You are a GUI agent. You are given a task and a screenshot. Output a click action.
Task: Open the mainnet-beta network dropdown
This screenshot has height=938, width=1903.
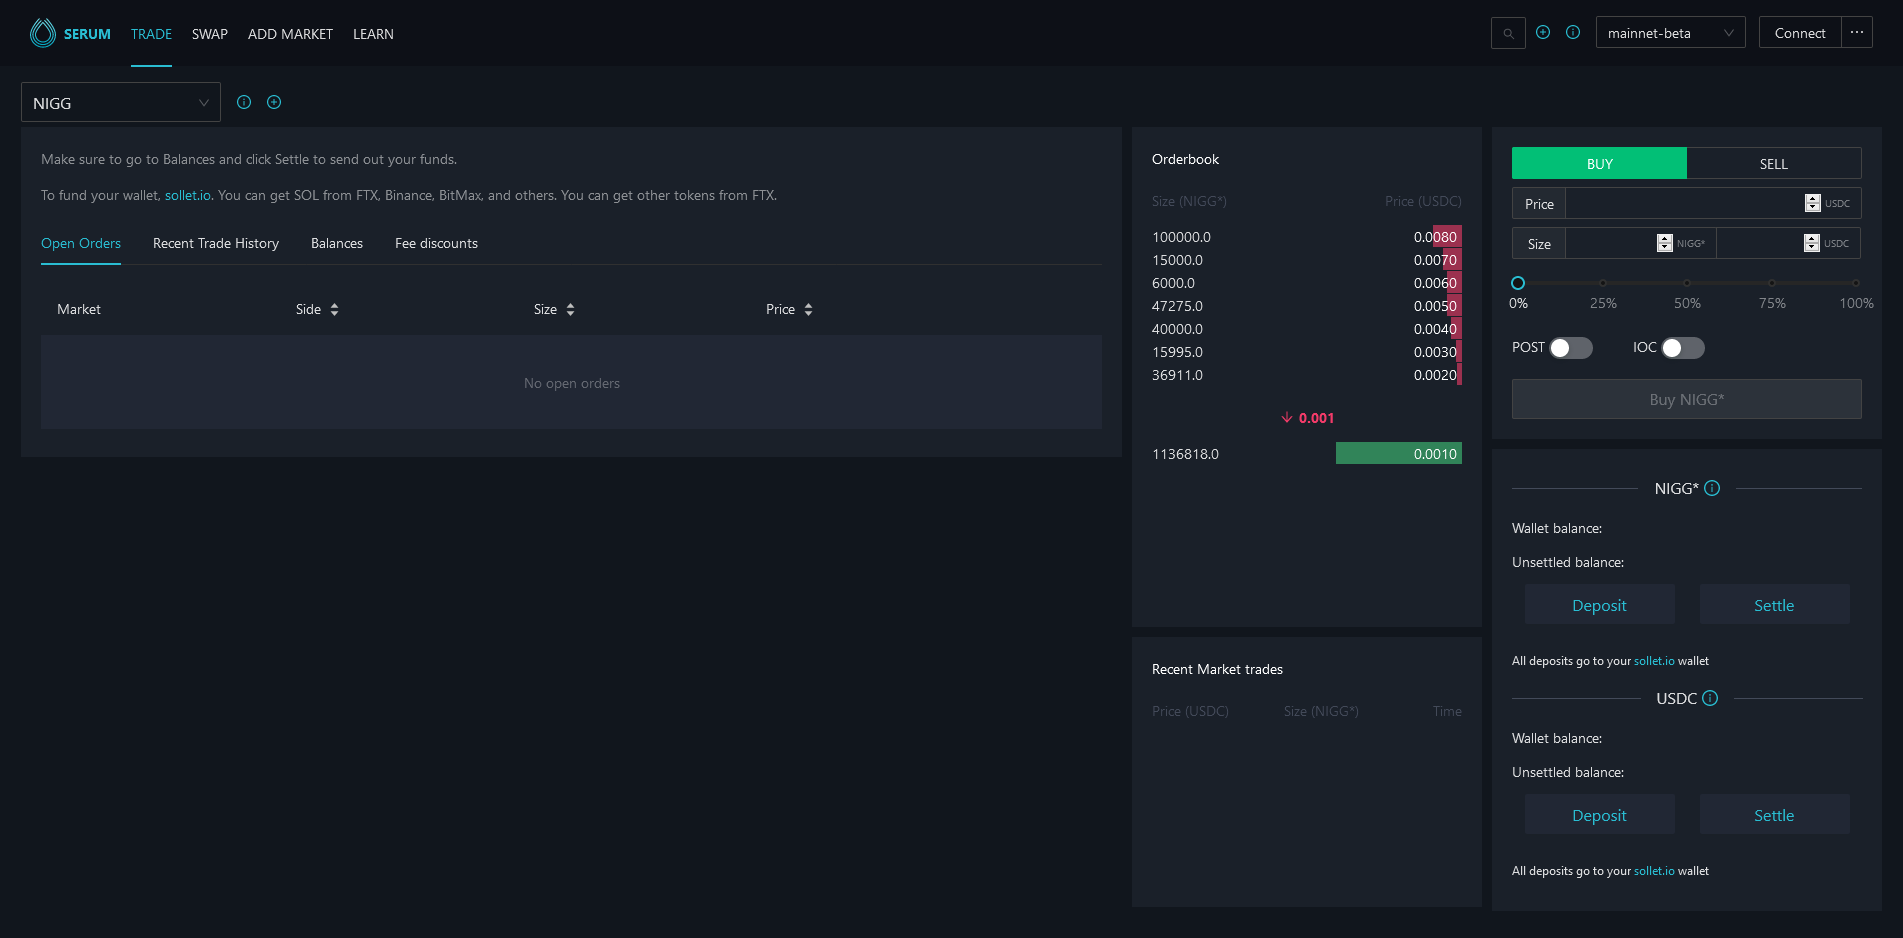pyautogui.click(x=1671, y=32)
